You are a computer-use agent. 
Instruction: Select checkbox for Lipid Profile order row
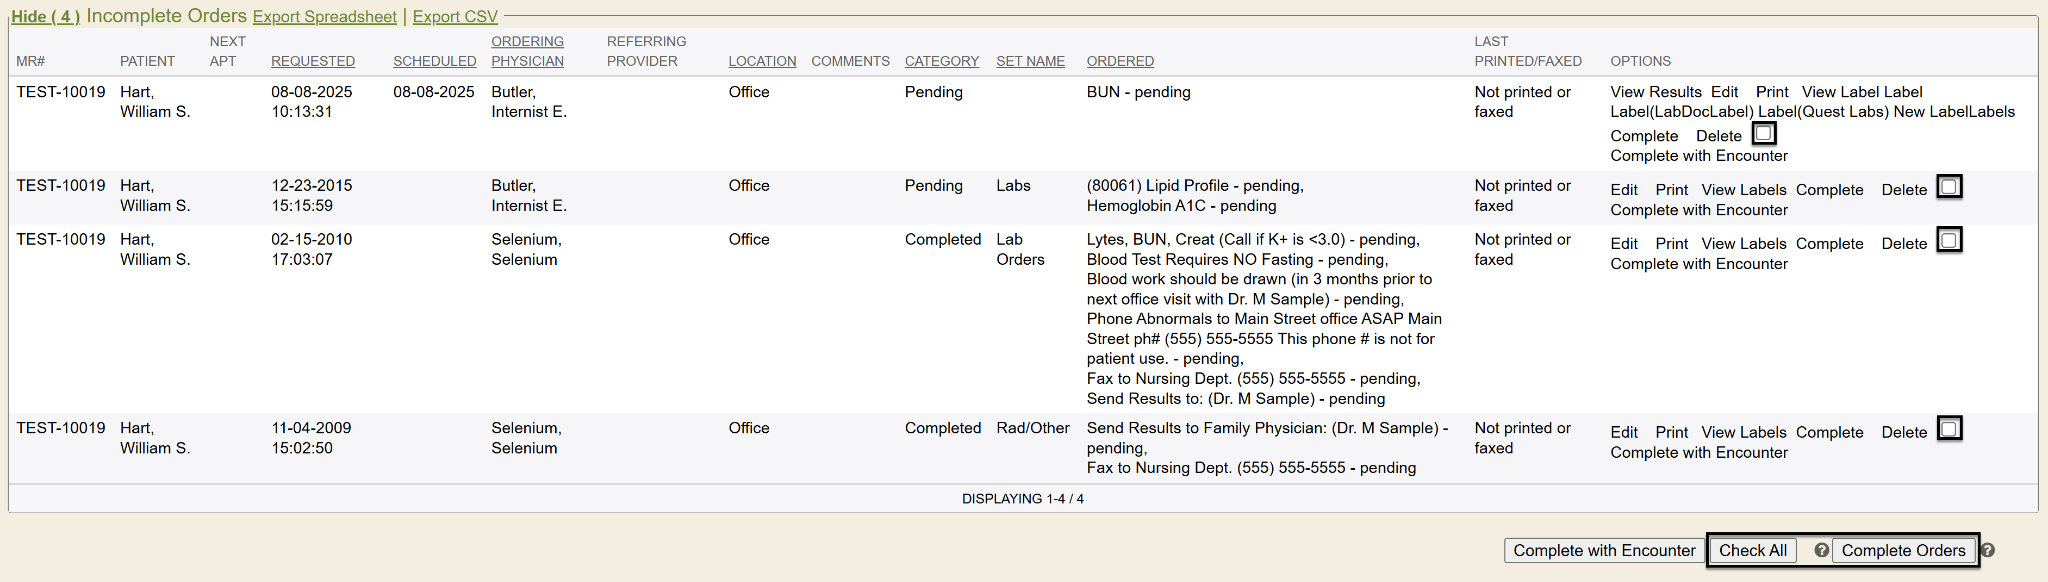(1949, 187)
